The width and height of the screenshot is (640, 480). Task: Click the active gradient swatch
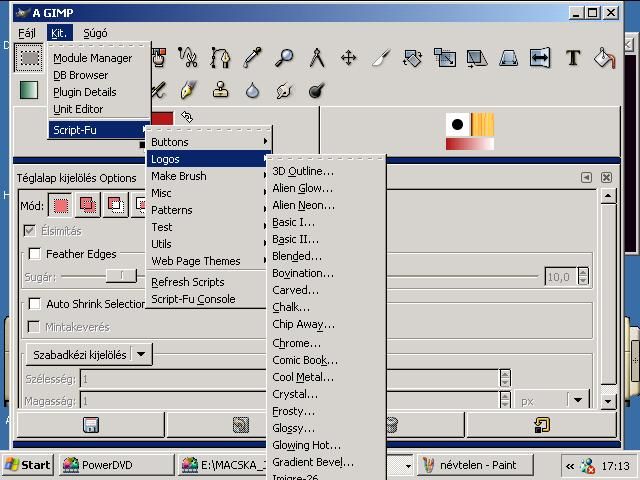[470, 144]
